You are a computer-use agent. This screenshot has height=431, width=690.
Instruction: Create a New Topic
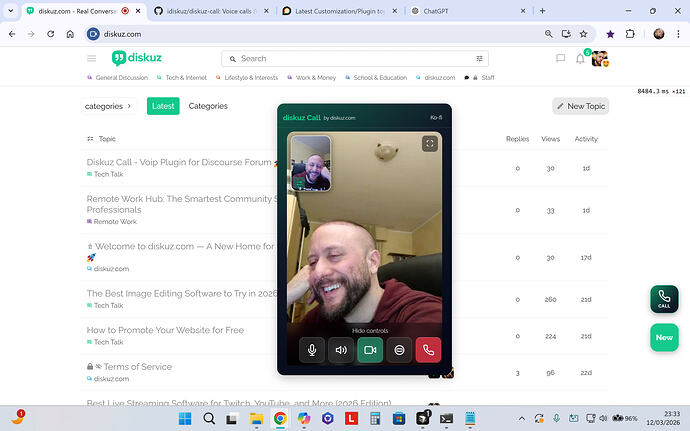580,106
